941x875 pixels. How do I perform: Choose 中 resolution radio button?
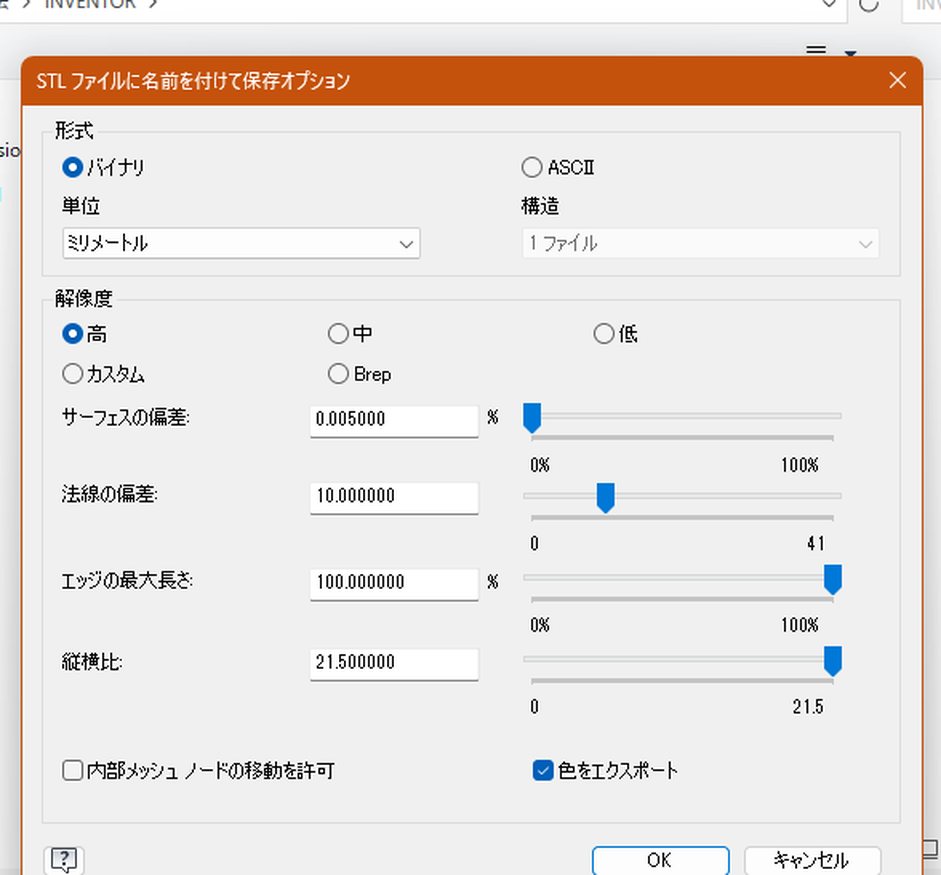(338, 334)
